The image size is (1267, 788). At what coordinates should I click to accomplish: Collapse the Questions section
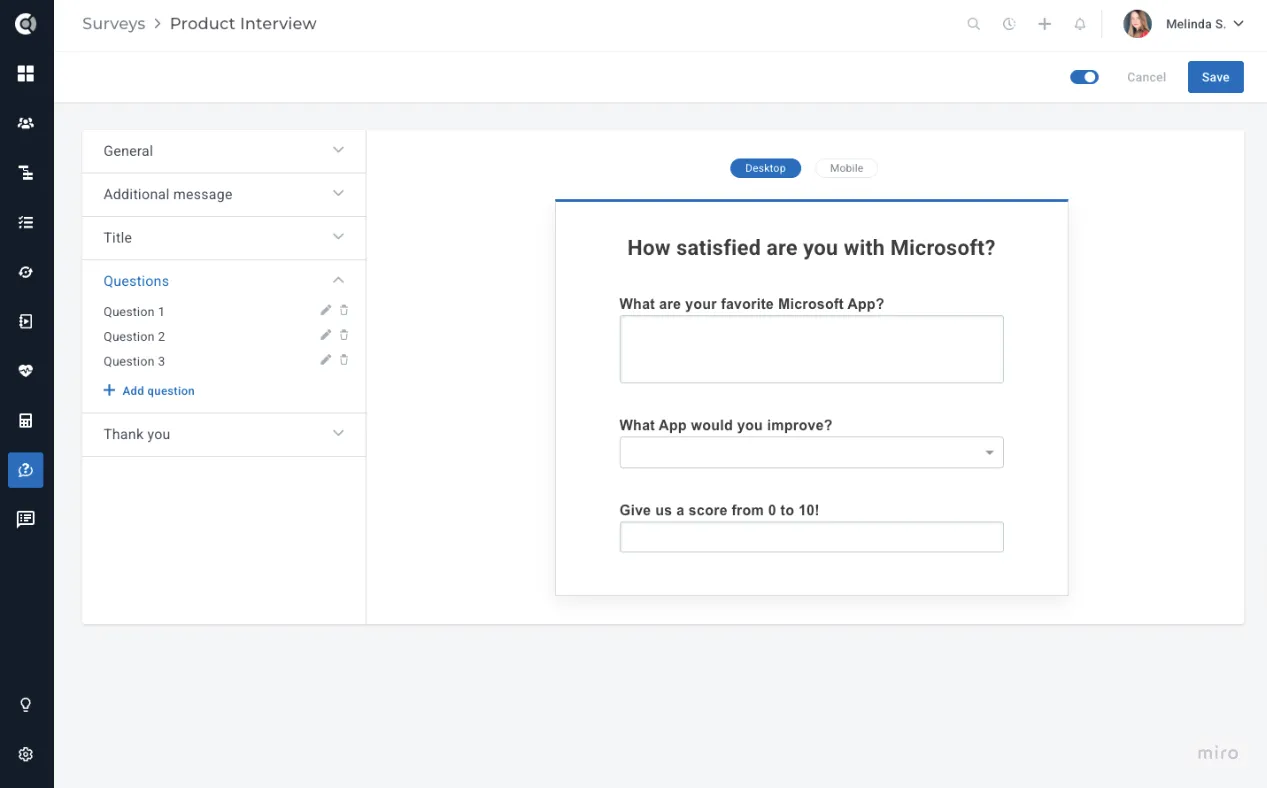[224, 281]
